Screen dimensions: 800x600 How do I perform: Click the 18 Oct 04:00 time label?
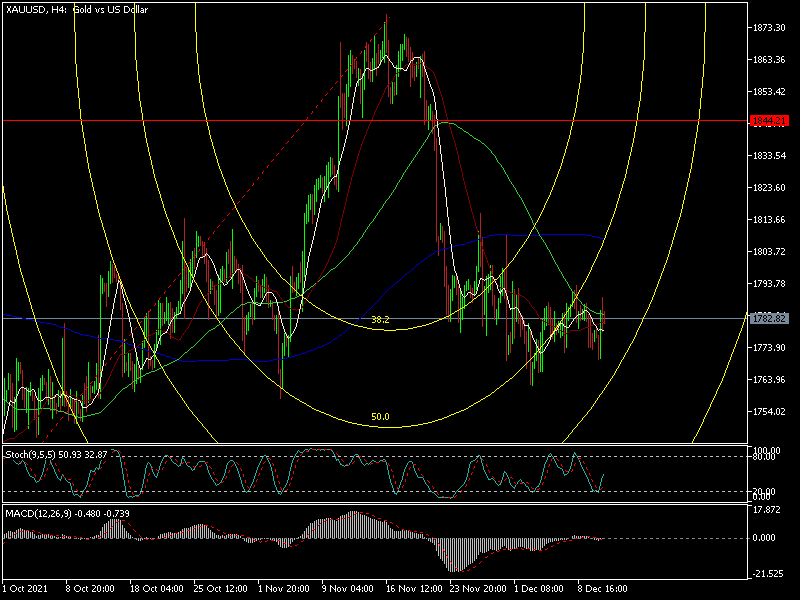point(154,590)
